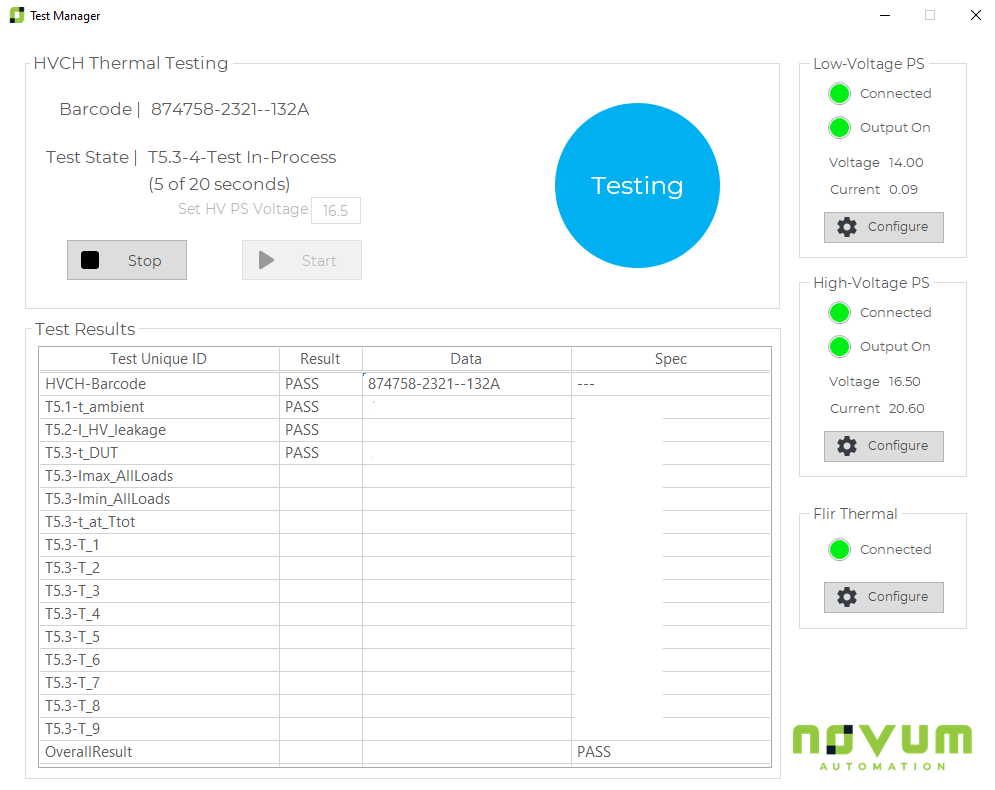The width and height of the screenshot is (995, 790).
Task: Click the Start button's play triangle icon
Action: (x=267, y=260)
